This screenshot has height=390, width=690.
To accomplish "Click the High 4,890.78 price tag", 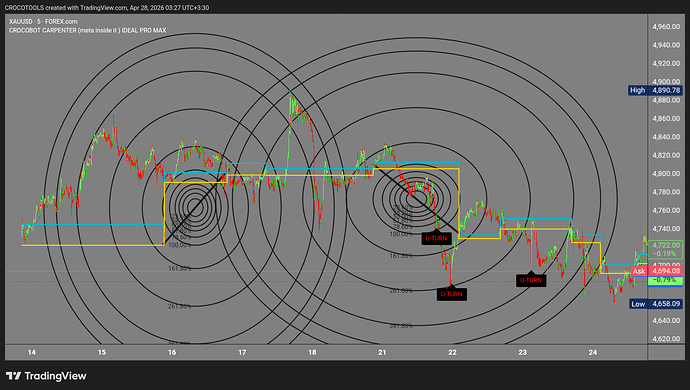I will coord(655,90).
